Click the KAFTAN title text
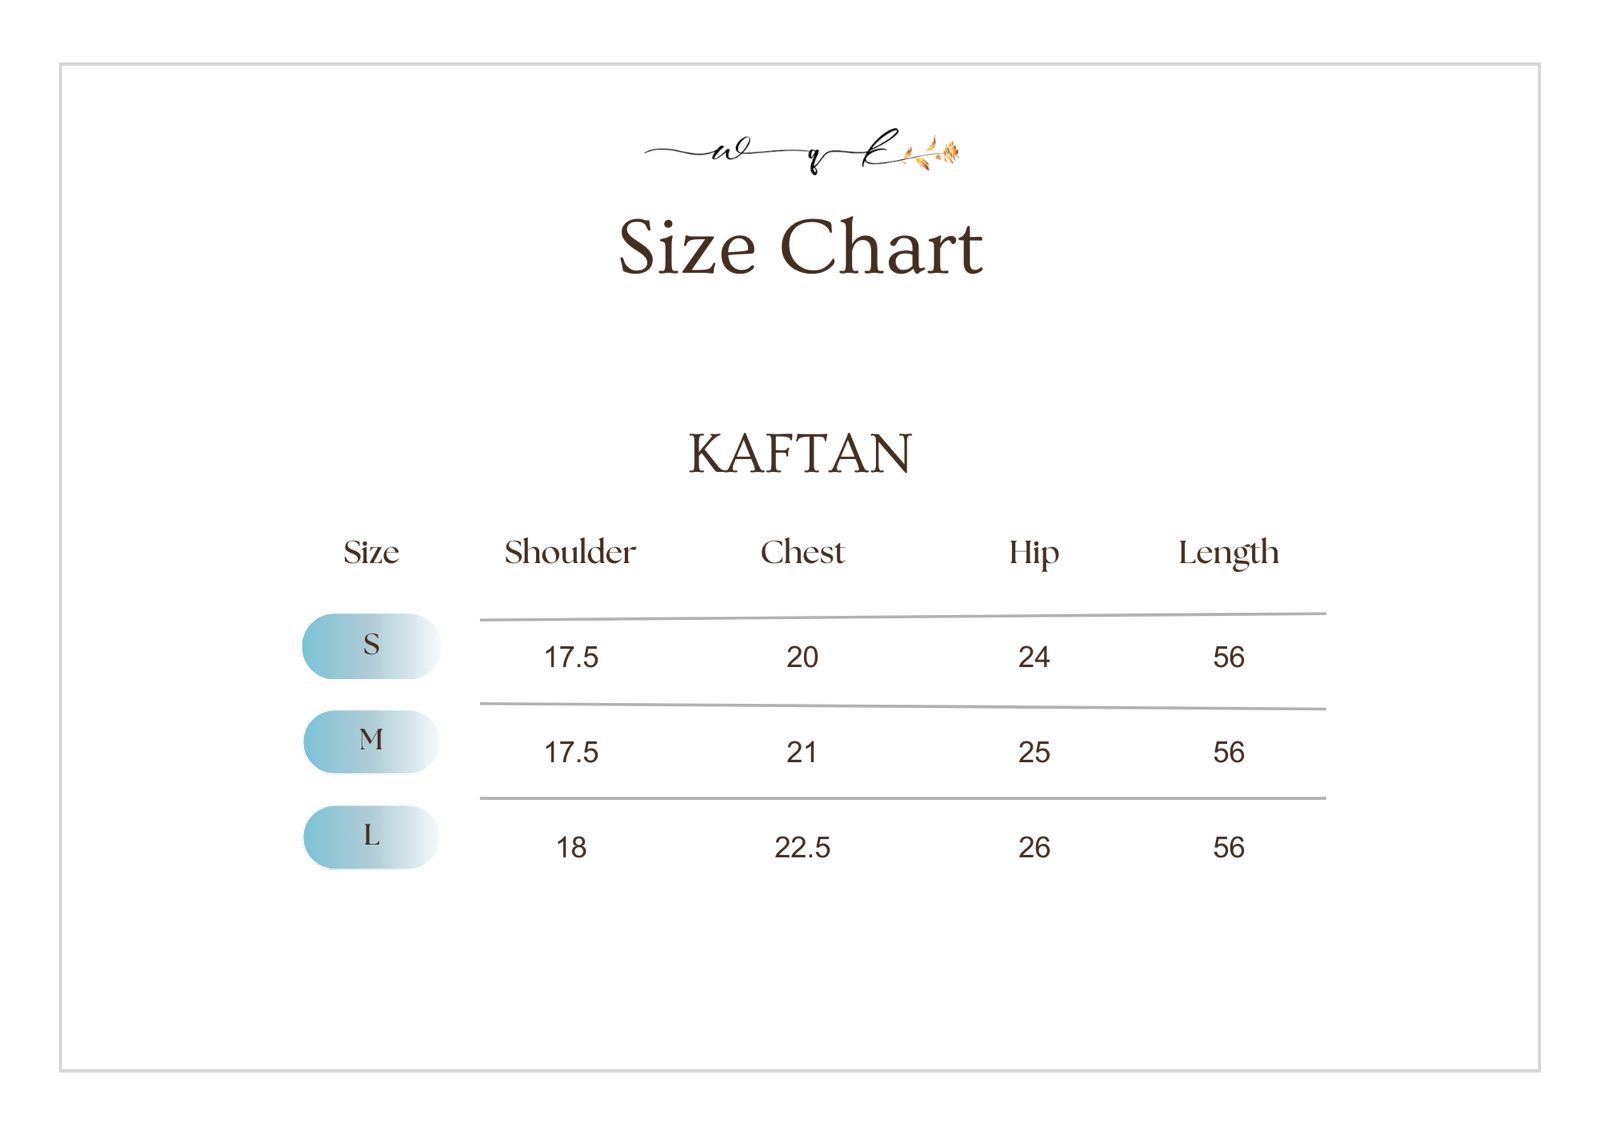 point(800,453)
